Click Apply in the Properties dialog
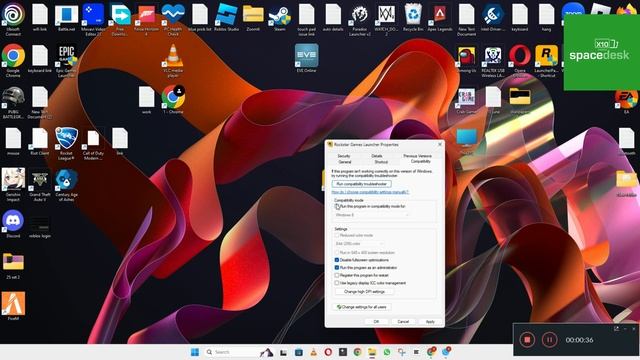 click(430, 322)
